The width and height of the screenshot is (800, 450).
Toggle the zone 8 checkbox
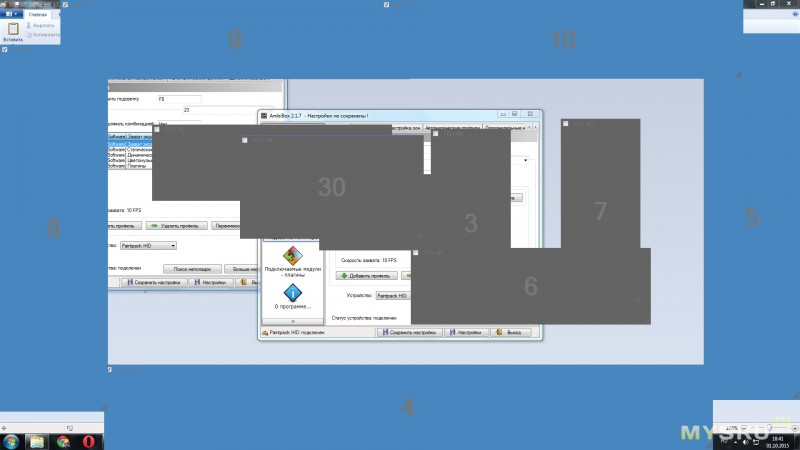5,49
